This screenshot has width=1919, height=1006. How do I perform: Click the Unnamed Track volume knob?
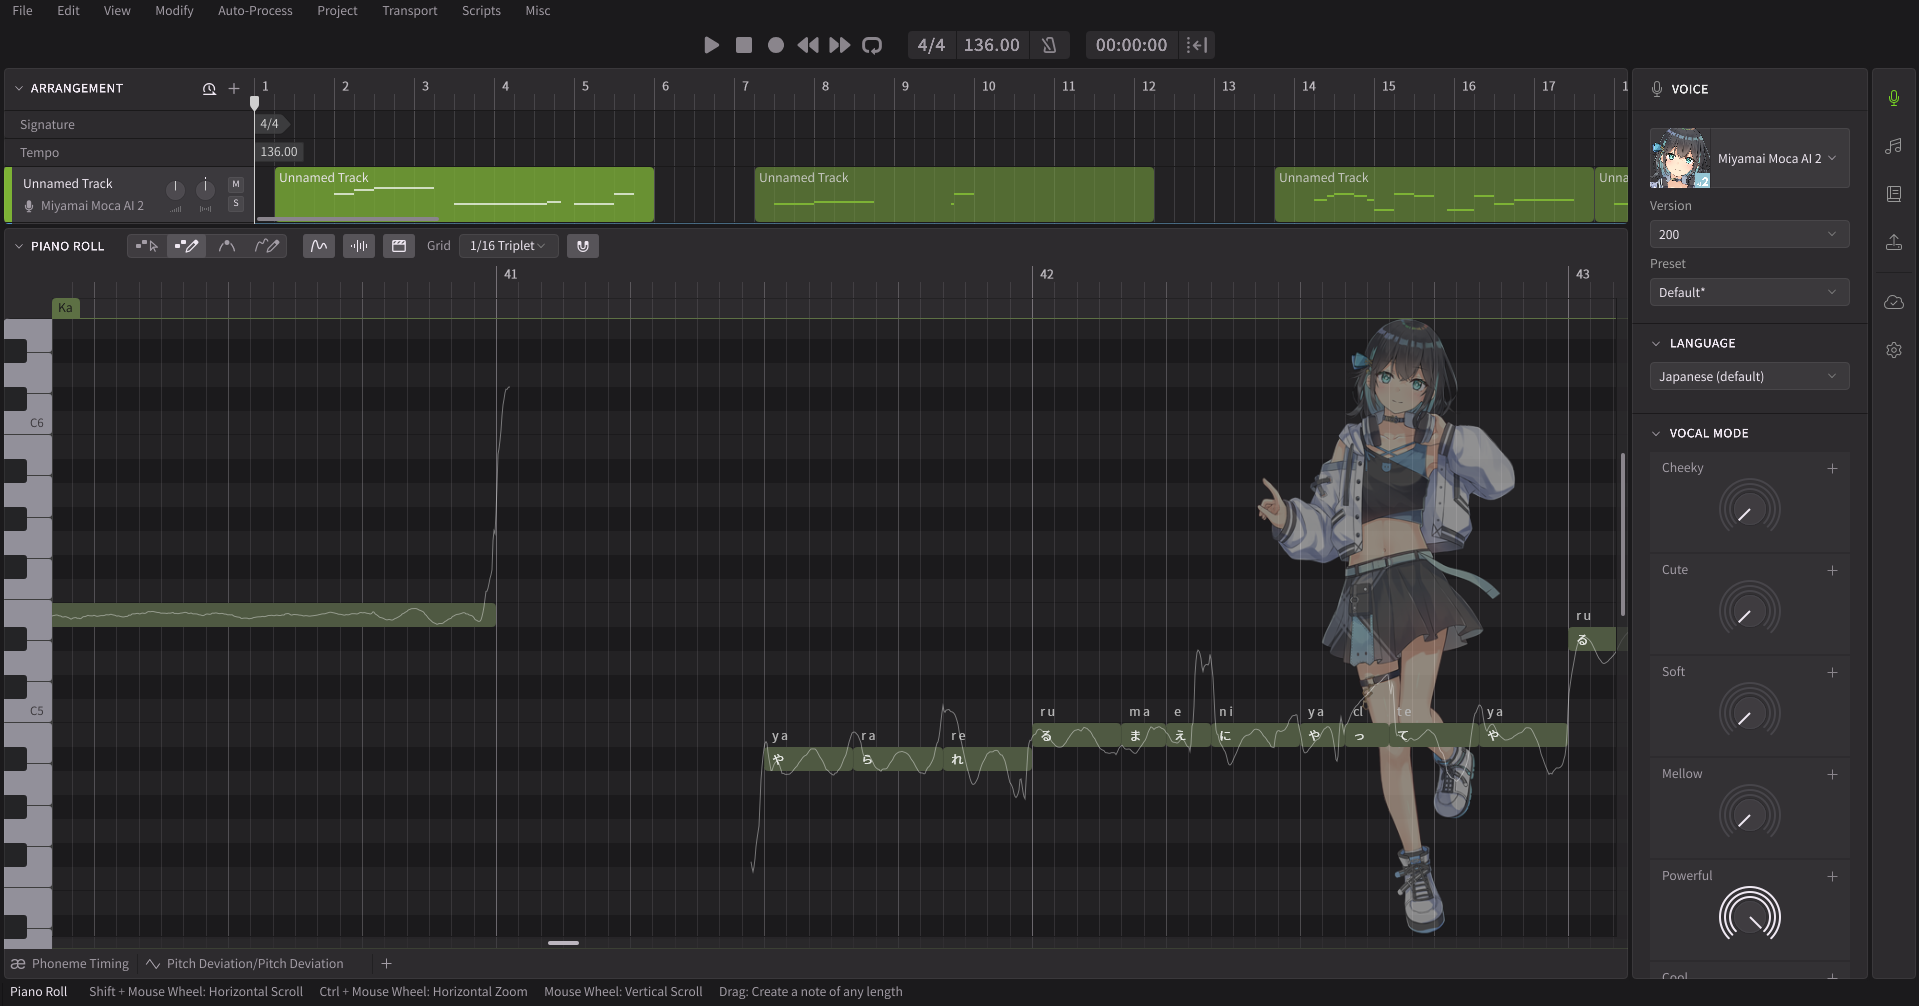[175, 188]
